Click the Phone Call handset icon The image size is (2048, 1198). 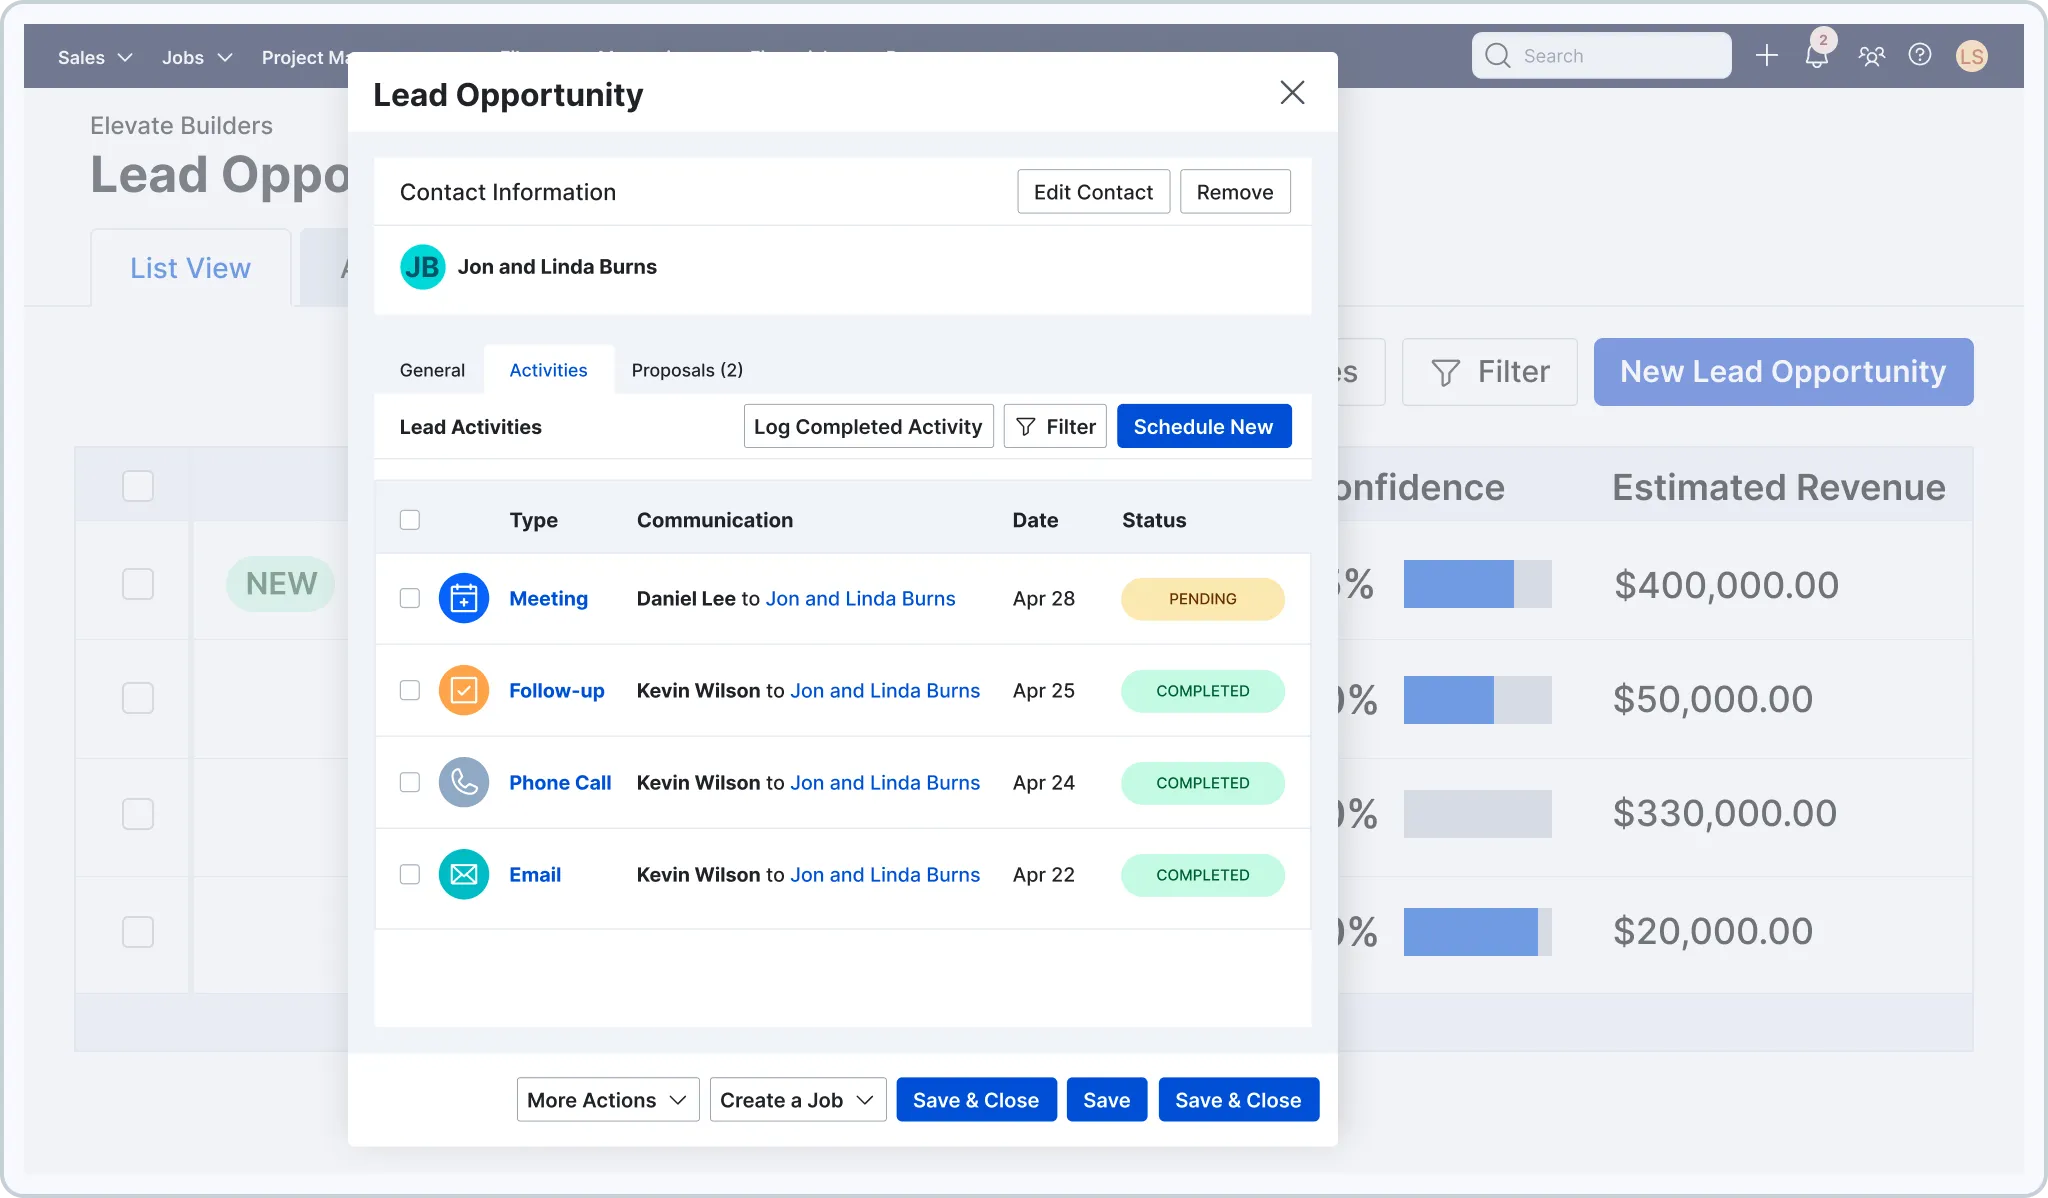pyautogui.click(x=464, y=782)
